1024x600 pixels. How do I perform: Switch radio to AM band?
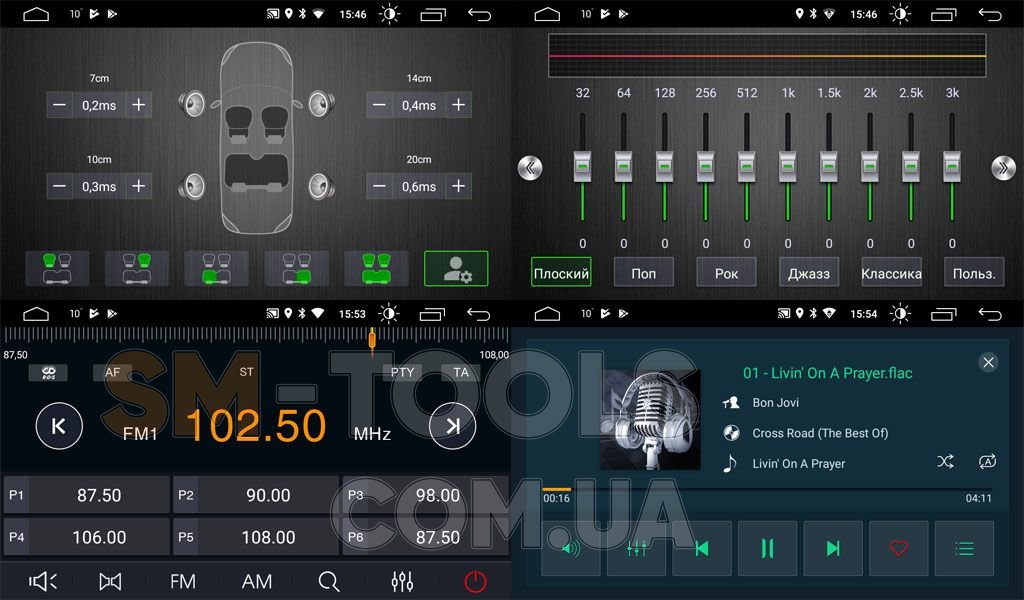point(257,581)
